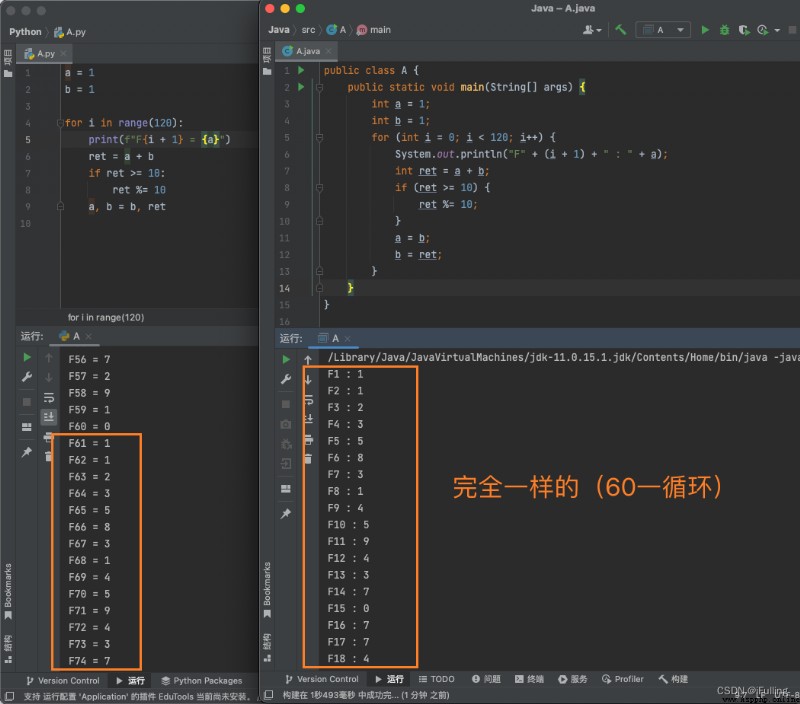Click the grey bug icon in Java run panel

pyautogui.click(x=286, y=444)
